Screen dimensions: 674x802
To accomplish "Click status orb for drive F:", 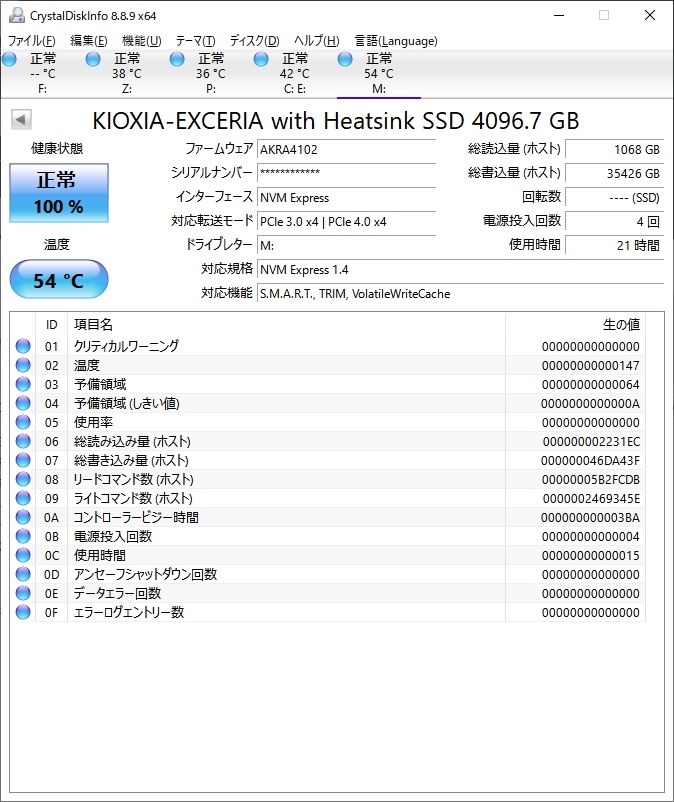I will tap(10, 59).
